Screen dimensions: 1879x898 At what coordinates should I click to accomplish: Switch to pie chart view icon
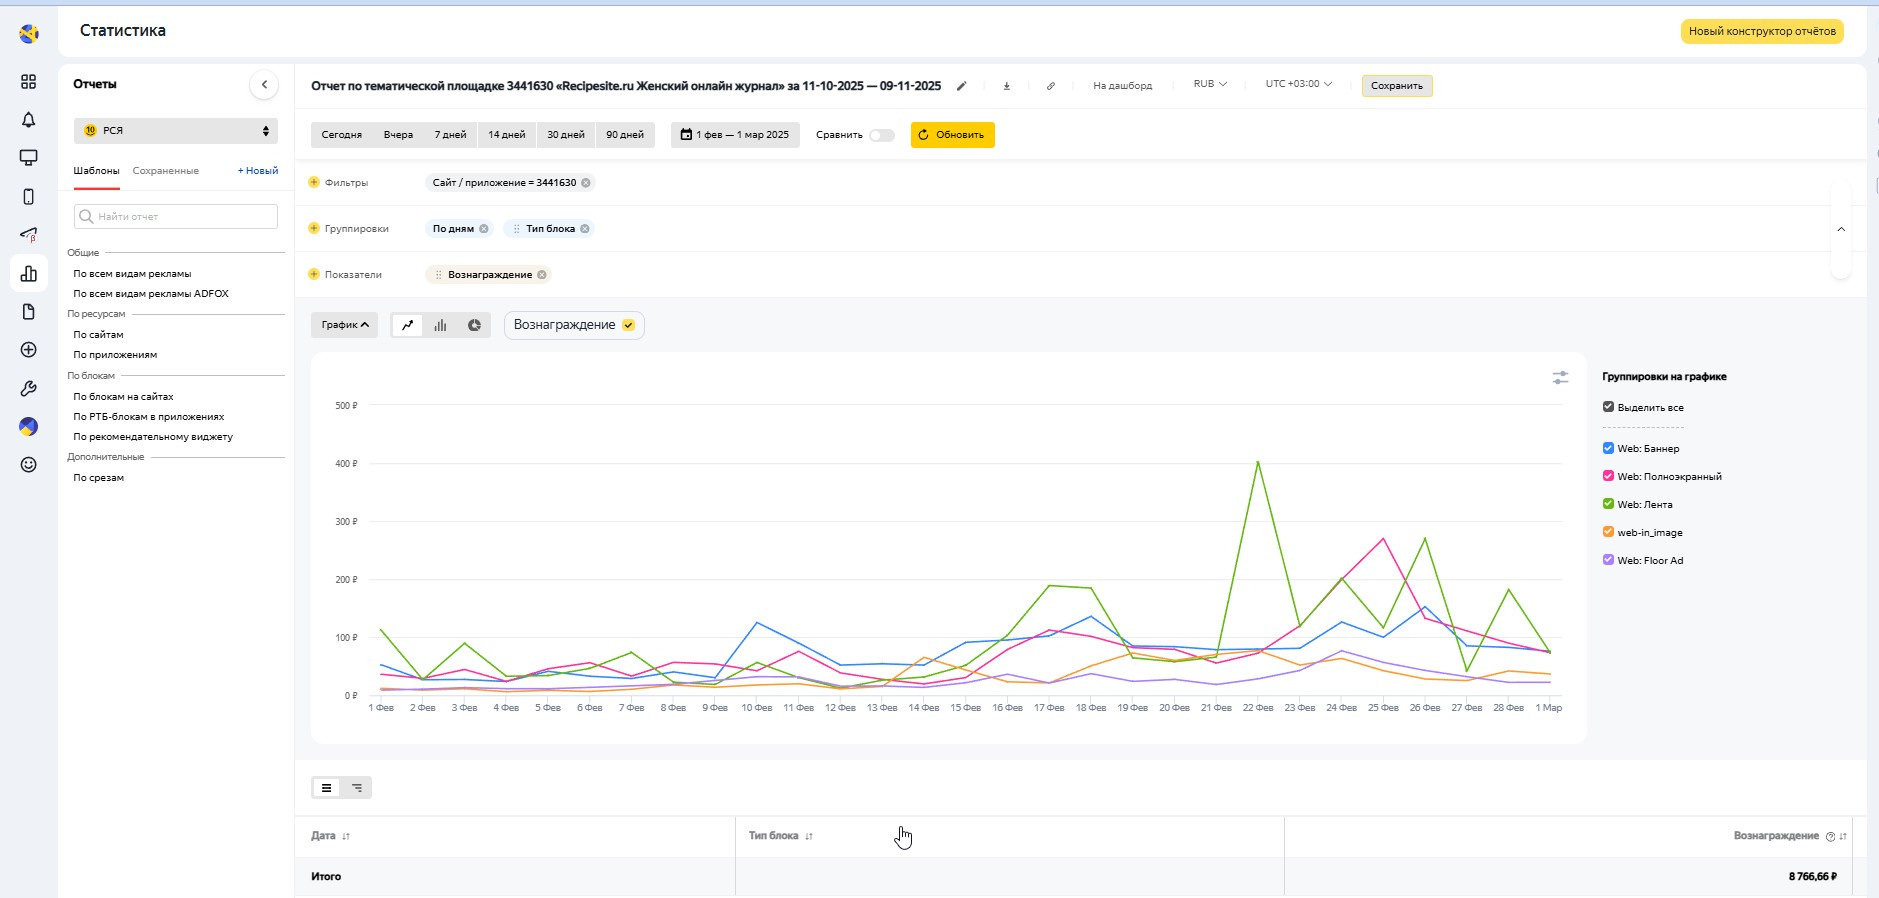coord(474,325)
